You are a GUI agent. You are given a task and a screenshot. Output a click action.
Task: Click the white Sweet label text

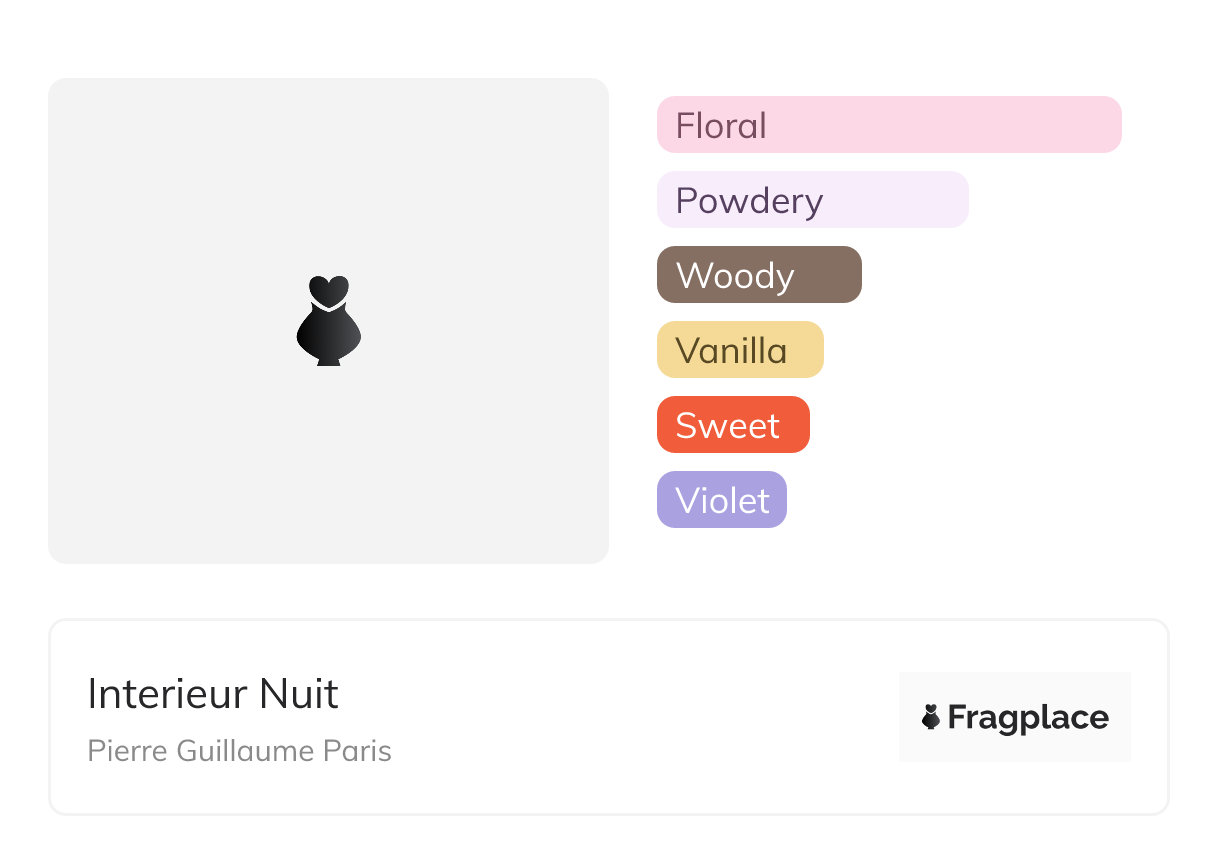point(727,426)
